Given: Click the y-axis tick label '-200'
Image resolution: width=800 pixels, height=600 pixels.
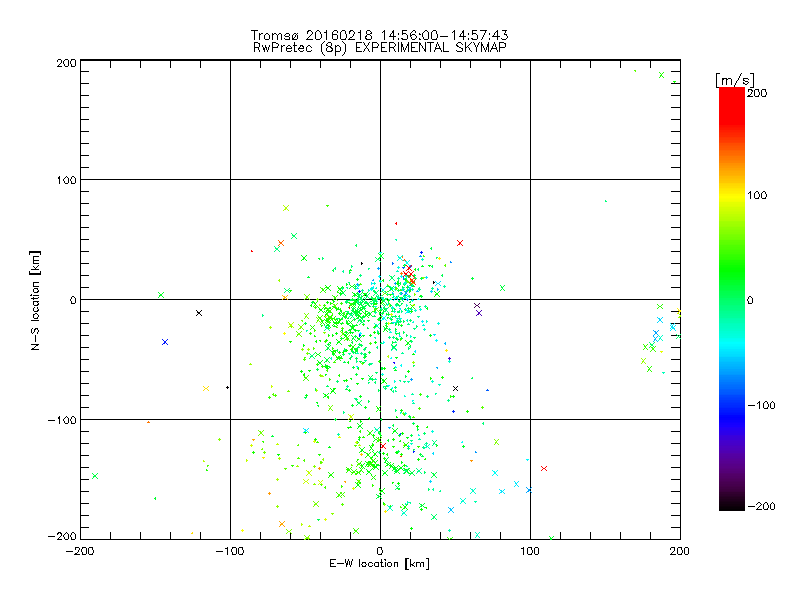Looking at the screenshot, I should [62, 537].
